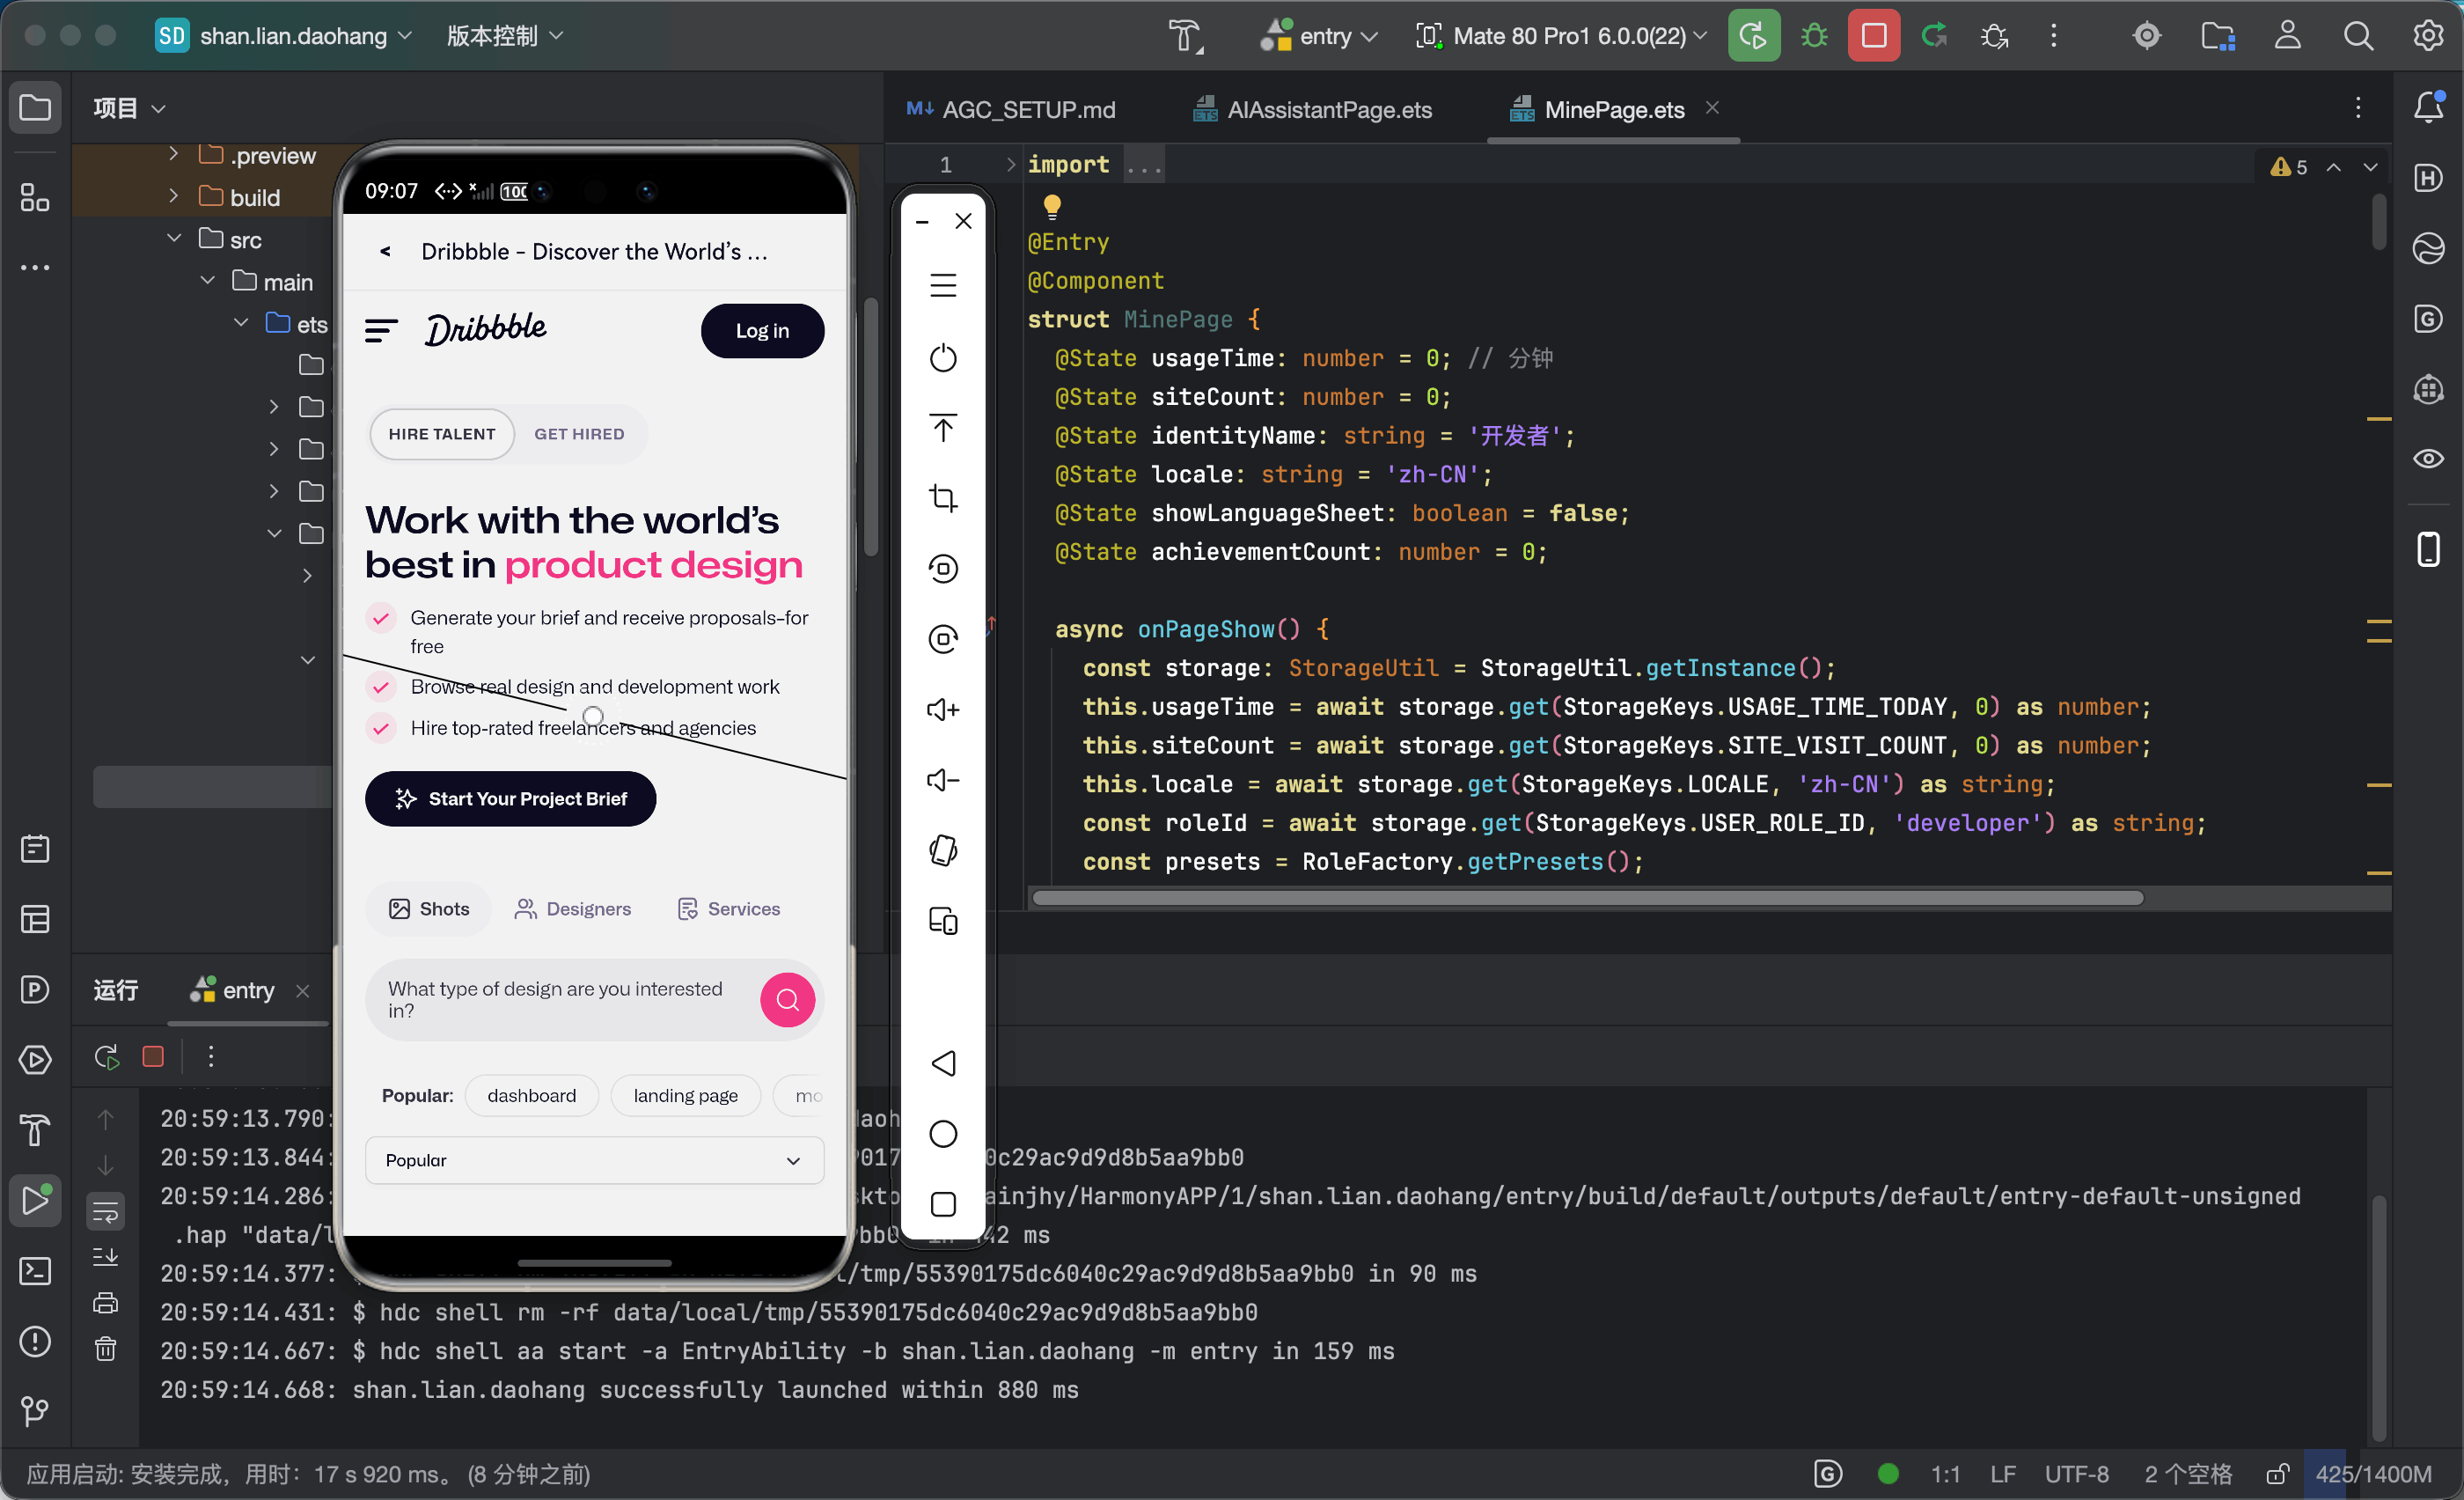
Task: Open the Project tool window folder icon
Action: 35,107
